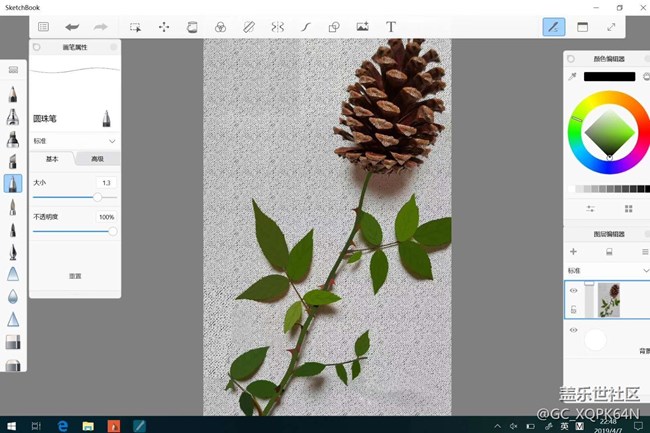Hide the pine cone image layer
The image size is (650, 433).
click(574, 291)
